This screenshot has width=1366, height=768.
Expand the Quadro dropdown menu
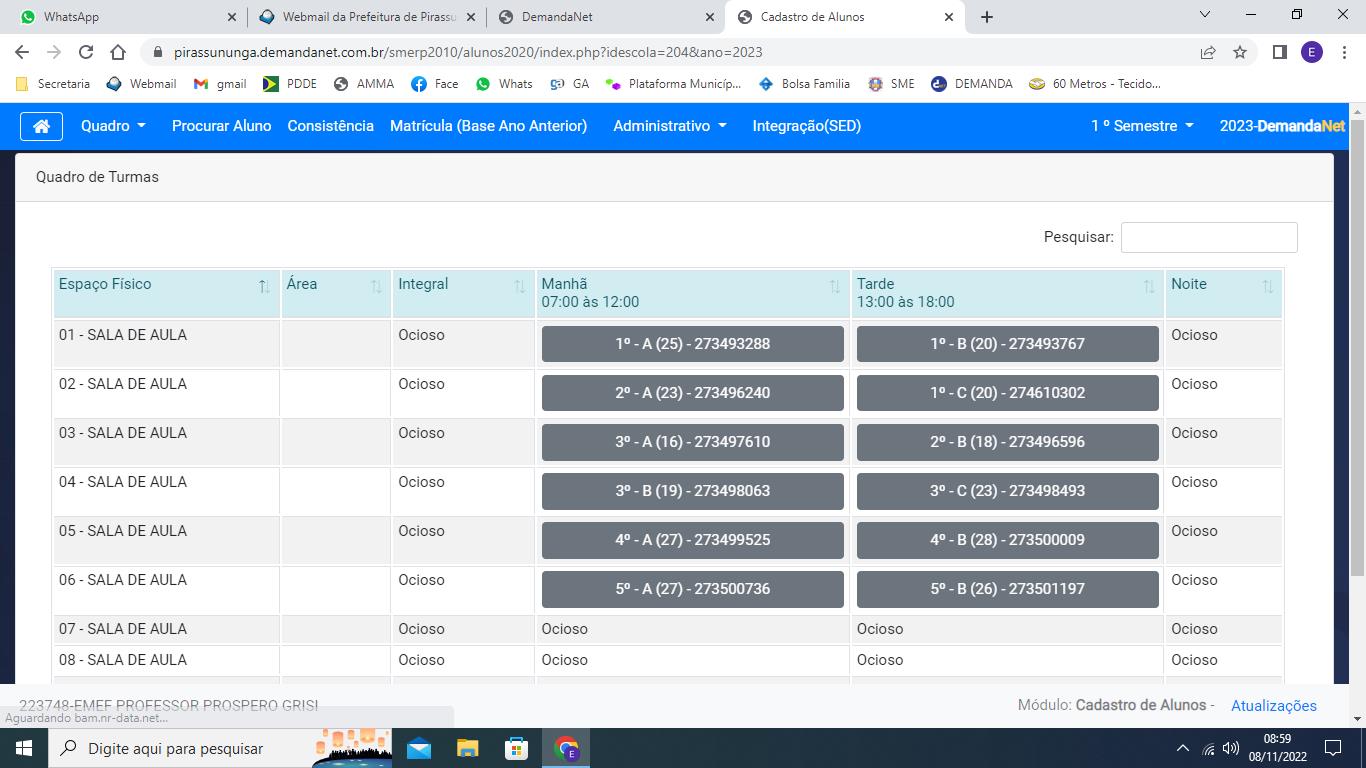click(113, 126)
